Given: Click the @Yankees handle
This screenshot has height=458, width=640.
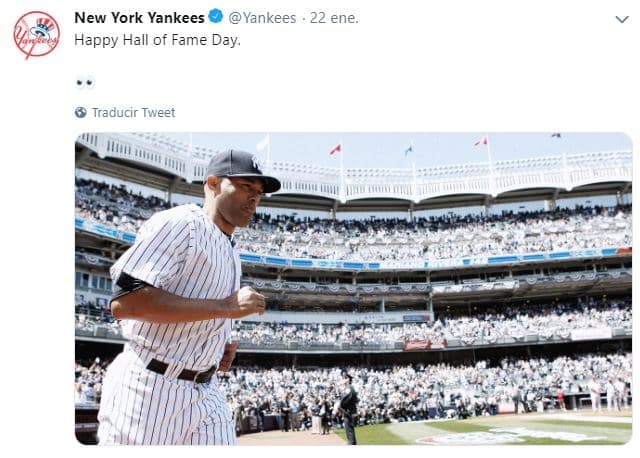Looking at the screenshot, I should pyautogui.click(x=262, y=18).
